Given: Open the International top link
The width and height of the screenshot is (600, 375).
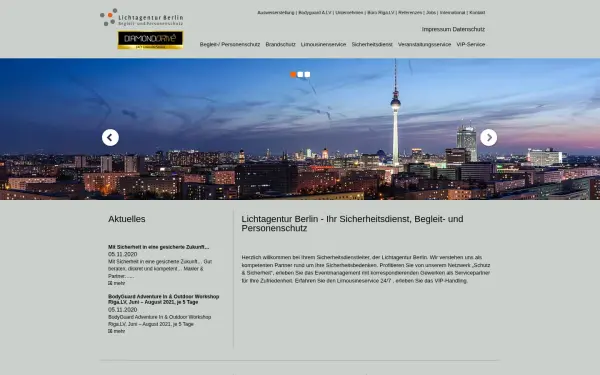Looking at the screenshot, I should pyautogui.click(x=452, y=13).
